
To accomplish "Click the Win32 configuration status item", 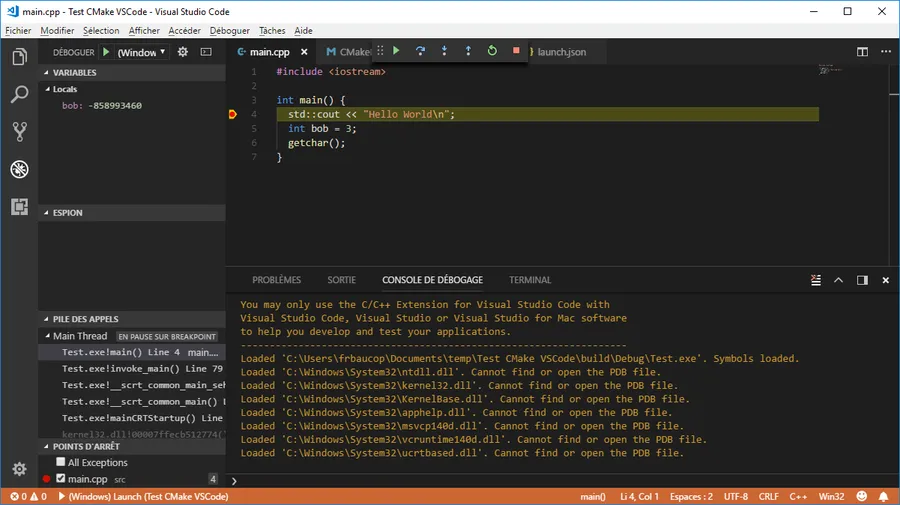I will coord(831,496).
